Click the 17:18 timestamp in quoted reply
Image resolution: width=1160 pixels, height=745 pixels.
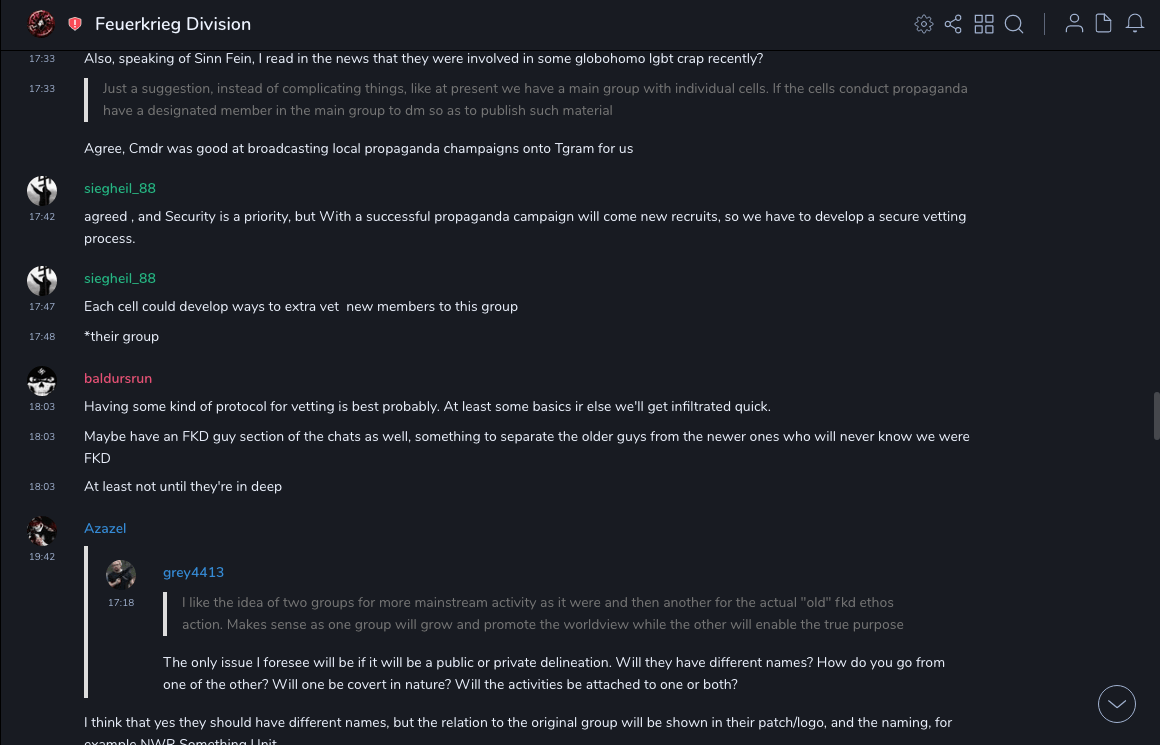point(121,603)
